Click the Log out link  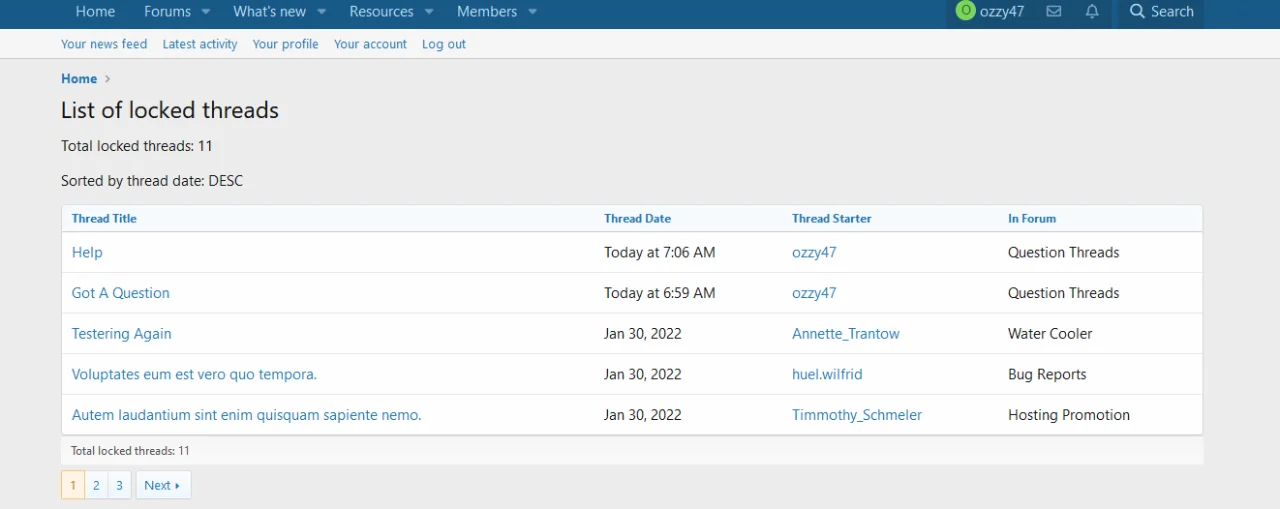pyautogui.click(x=443, y=44)
